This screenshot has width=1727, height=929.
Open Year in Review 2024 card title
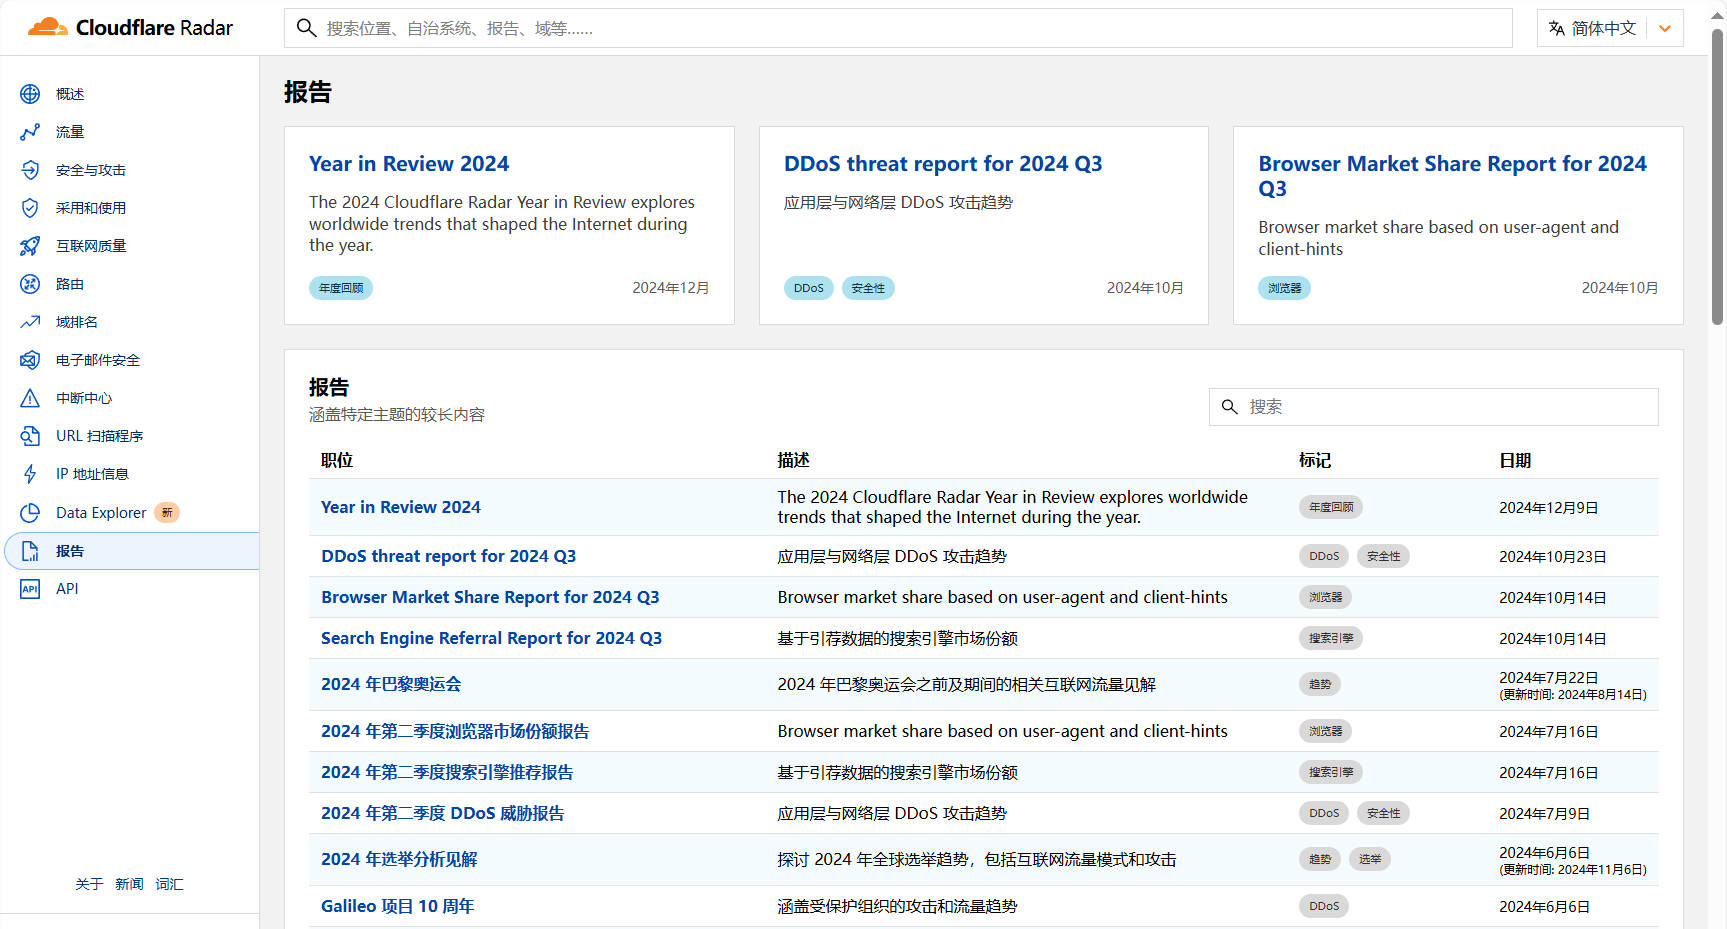click(x=409, y=164)
